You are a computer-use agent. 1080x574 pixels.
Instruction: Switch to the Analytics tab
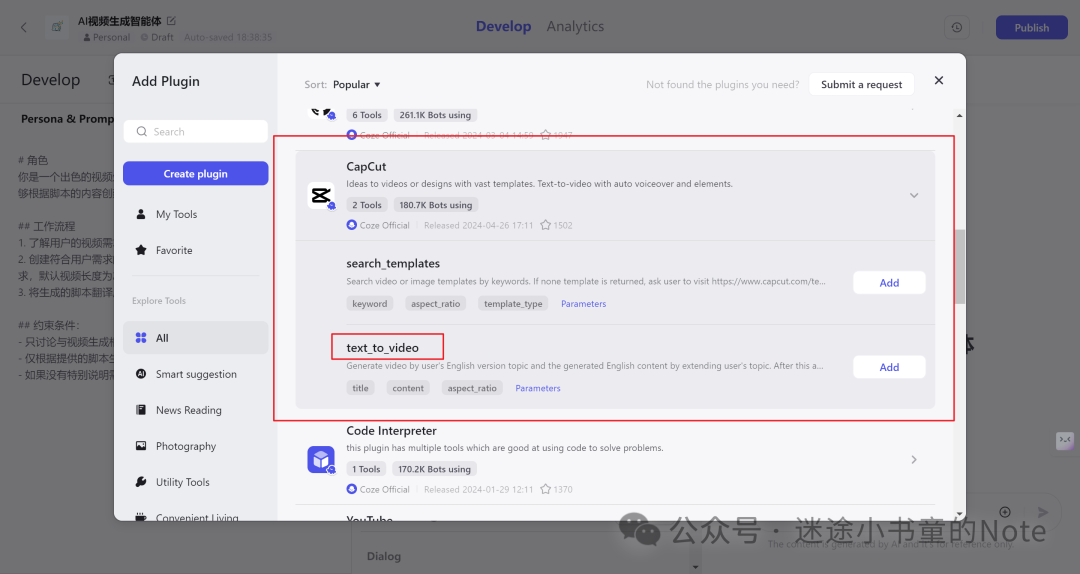(575, 26)
